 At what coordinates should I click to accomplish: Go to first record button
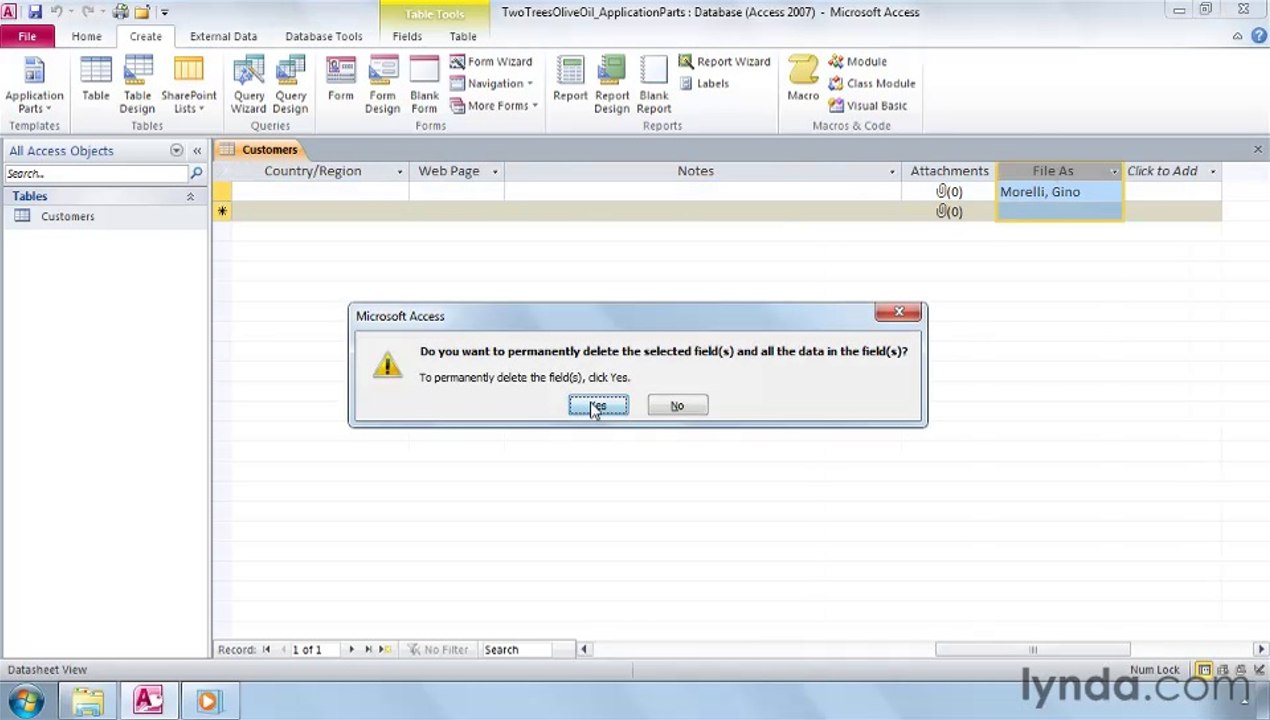tap(266, 650)
